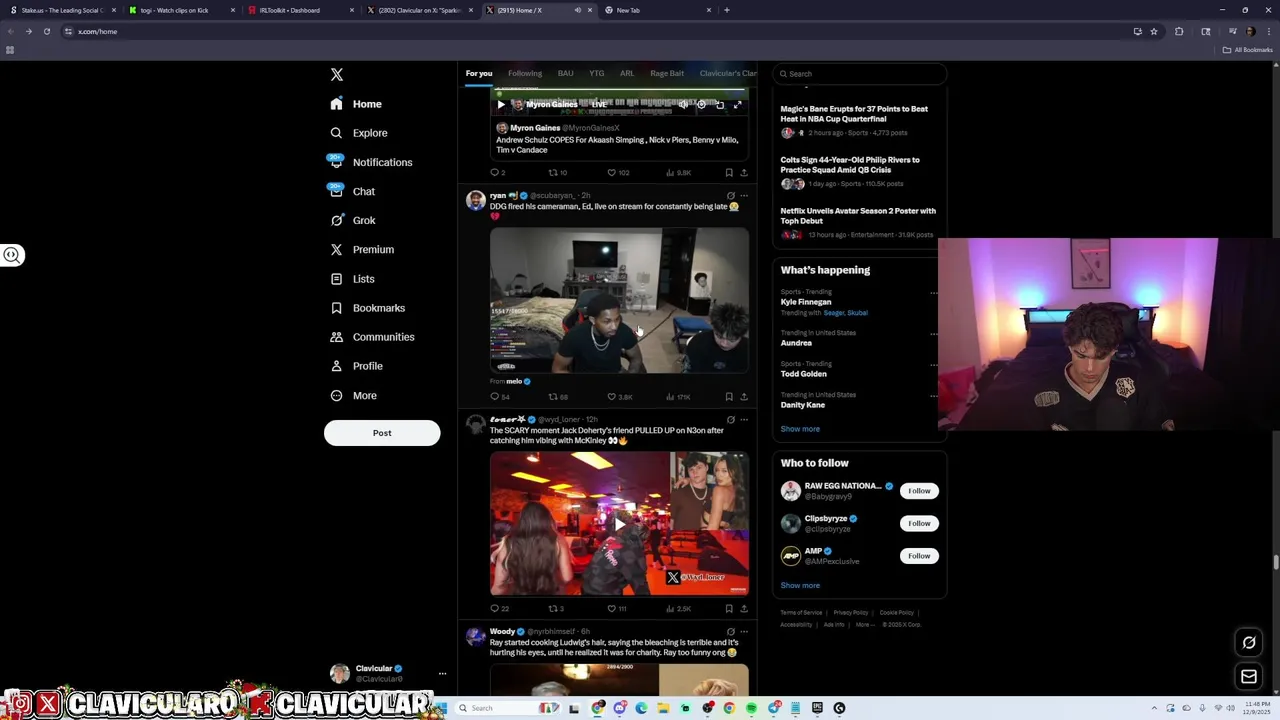The width and height of the screenshot is (1280, 720).
Task: Open the floating messages button
Action: 1249,677
